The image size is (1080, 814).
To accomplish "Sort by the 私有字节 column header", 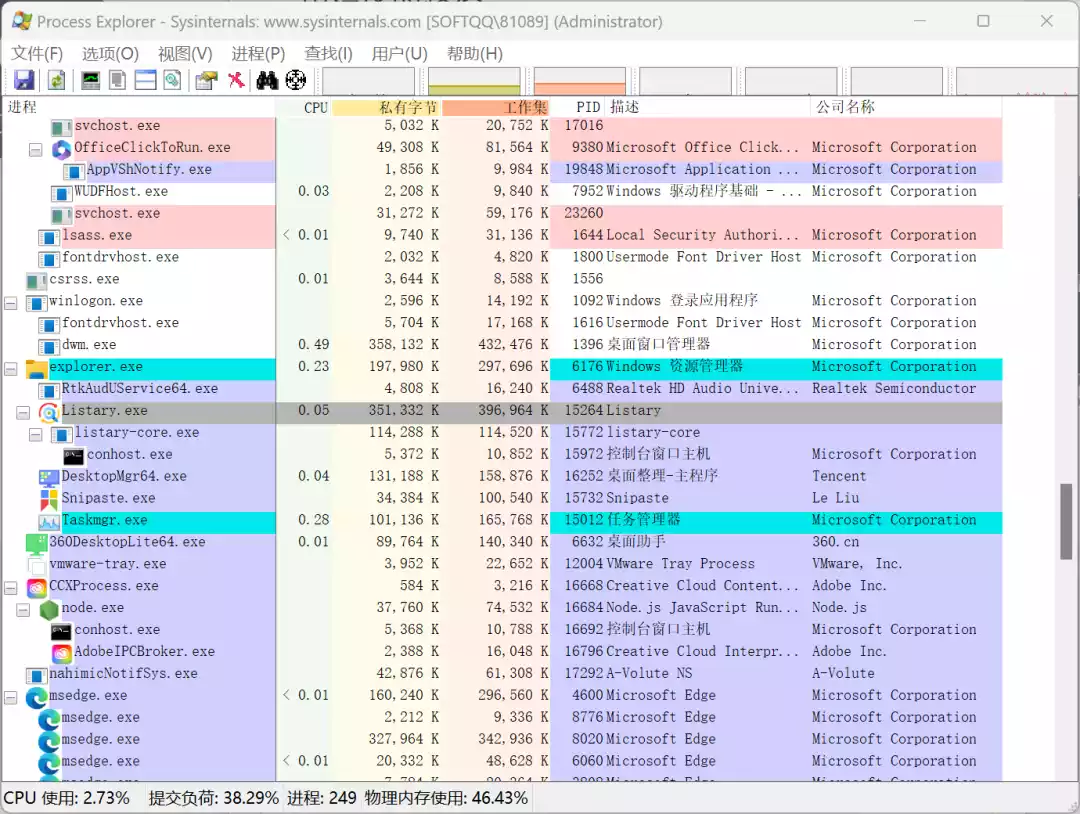I will click(x=386, y=107).
